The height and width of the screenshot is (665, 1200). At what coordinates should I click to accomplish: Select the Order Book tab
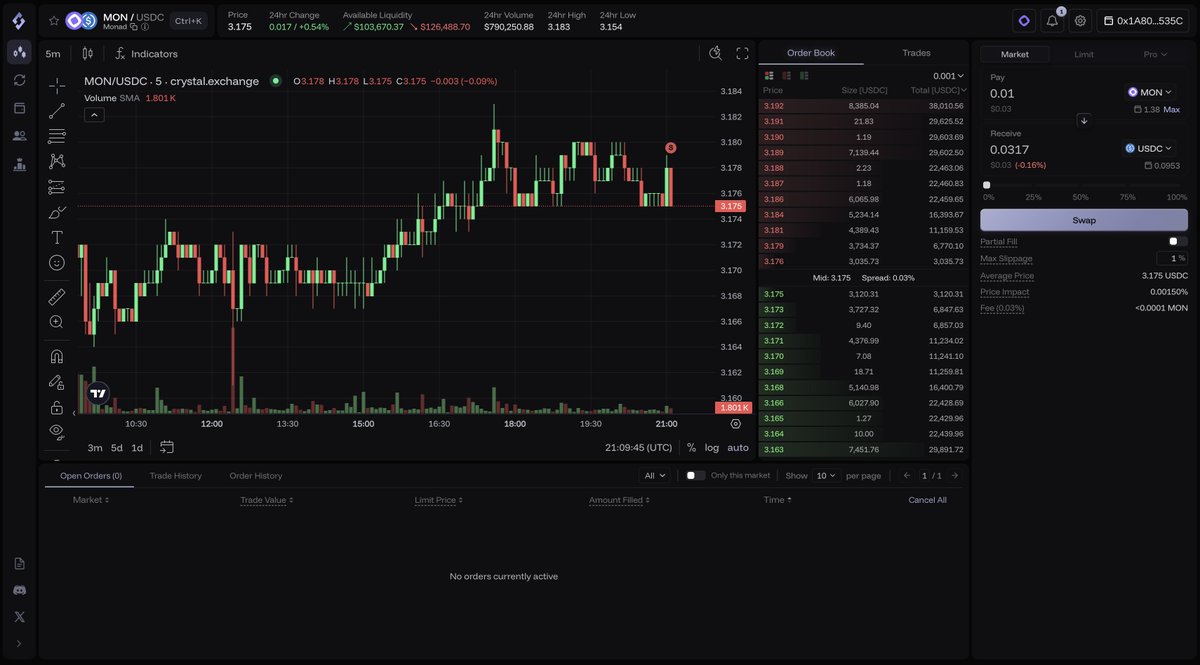pyautogui.click(x=810, y=53)
